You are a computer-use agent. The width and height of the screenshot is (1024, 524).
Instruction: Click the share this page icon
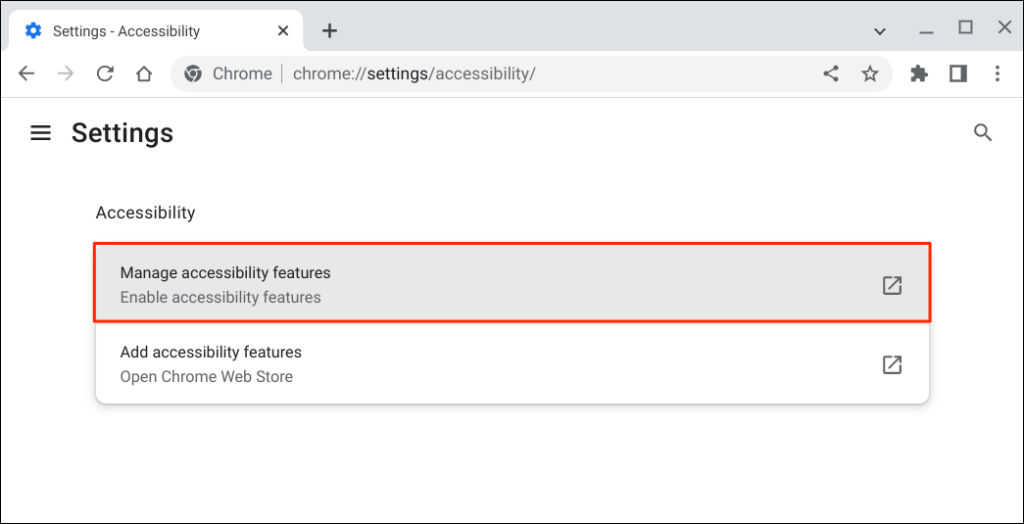tap(831, 74)
